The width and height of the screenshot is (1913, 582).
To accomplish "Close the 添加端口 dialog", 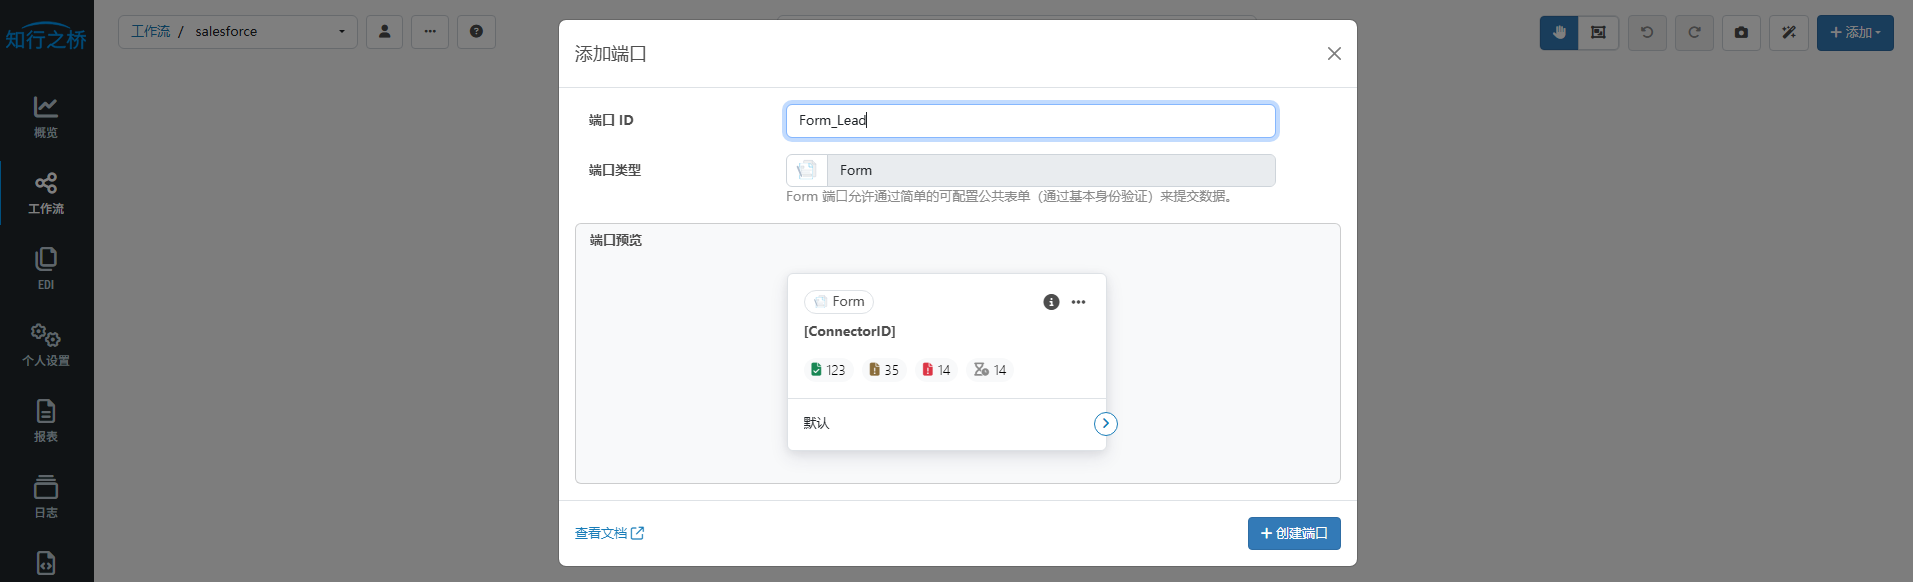I will (x=1334, y=54).
